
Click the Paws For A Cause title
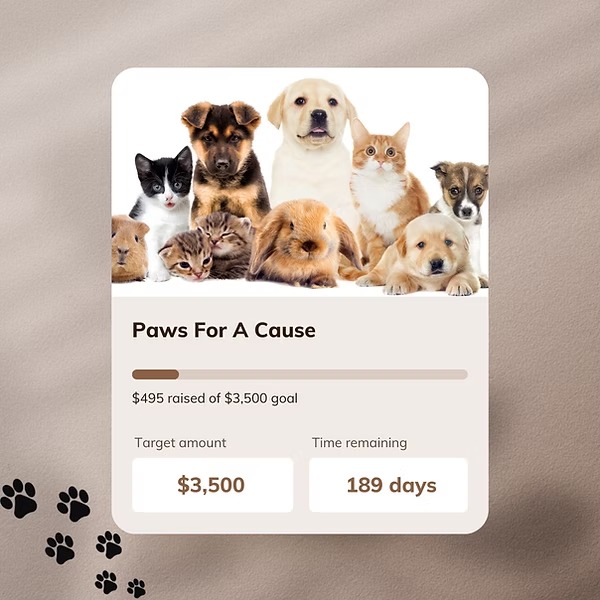[x=223, y=330]
